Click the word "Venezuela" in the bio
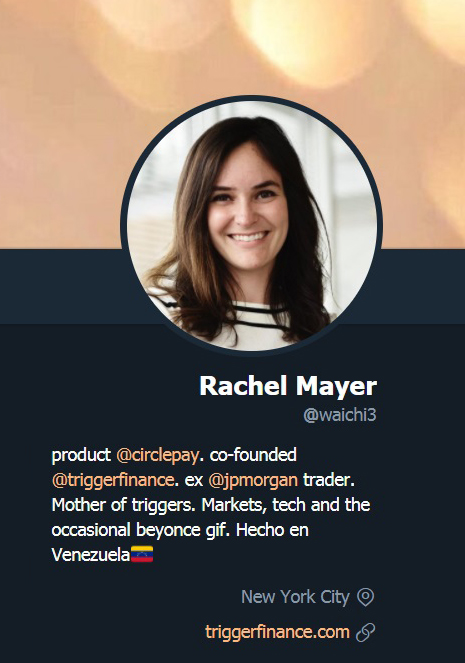 90,554
